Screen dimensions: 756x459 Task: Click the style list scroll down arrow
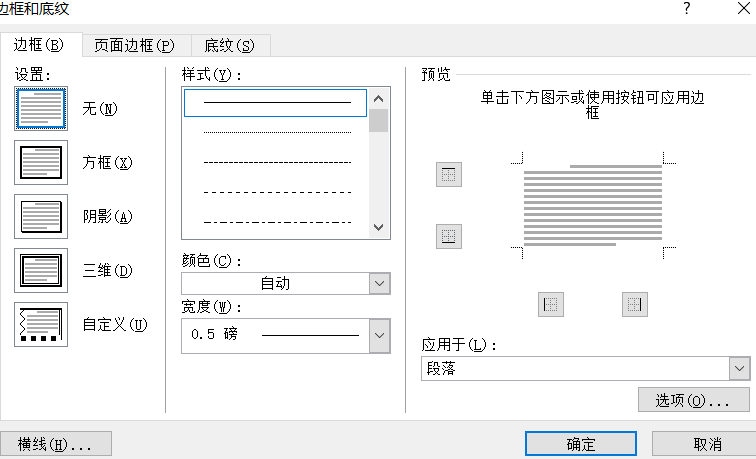coord(378,227)
